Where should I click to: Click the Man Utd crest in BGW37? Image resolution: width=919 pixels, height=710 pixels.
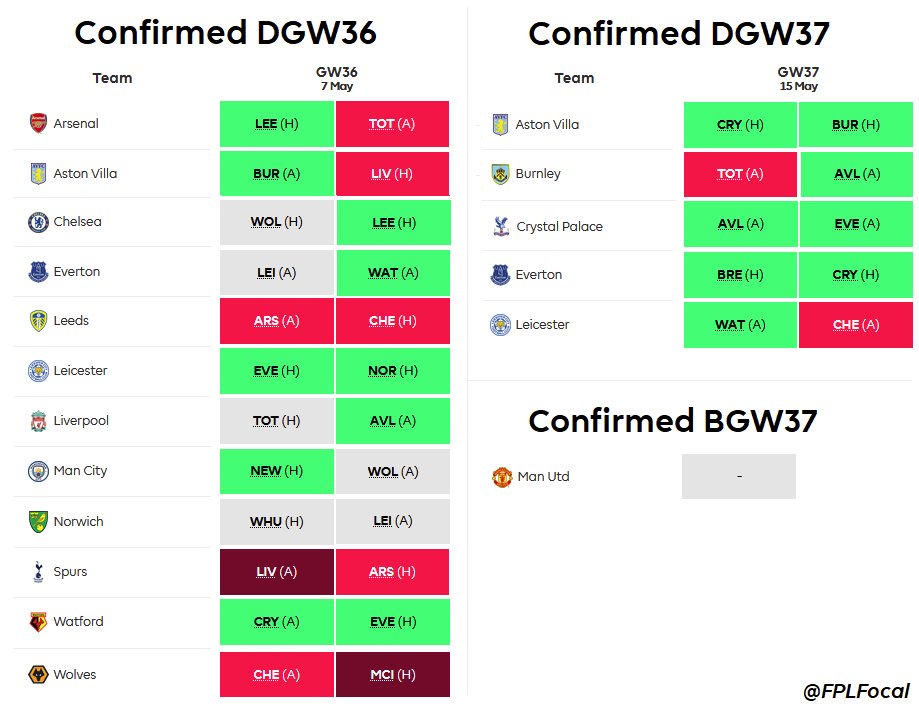click(502, 477)
